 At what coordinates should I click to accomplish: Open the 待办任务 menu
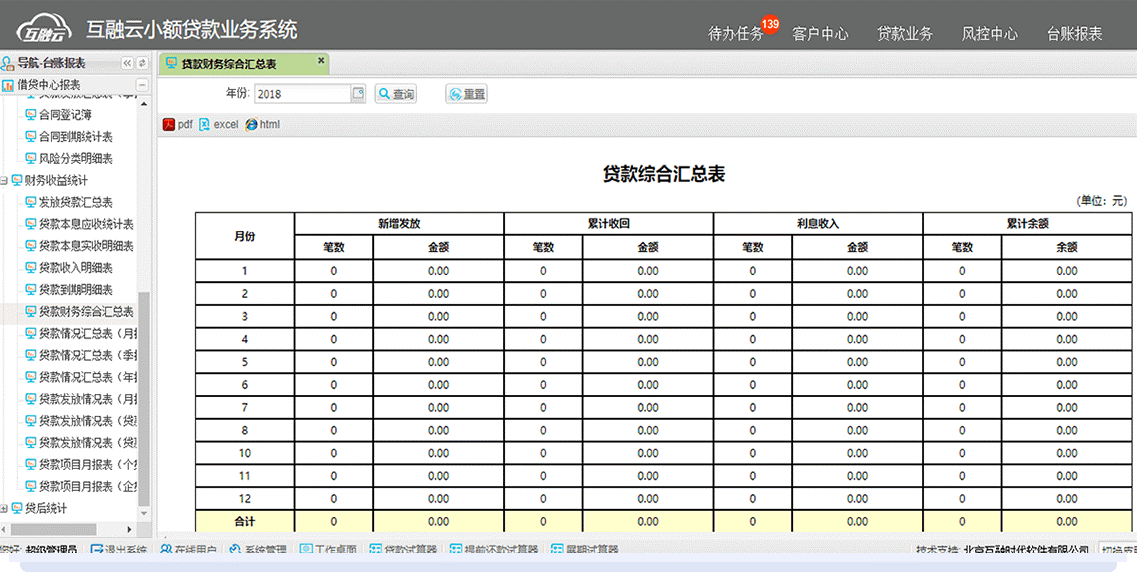[735, 33]
